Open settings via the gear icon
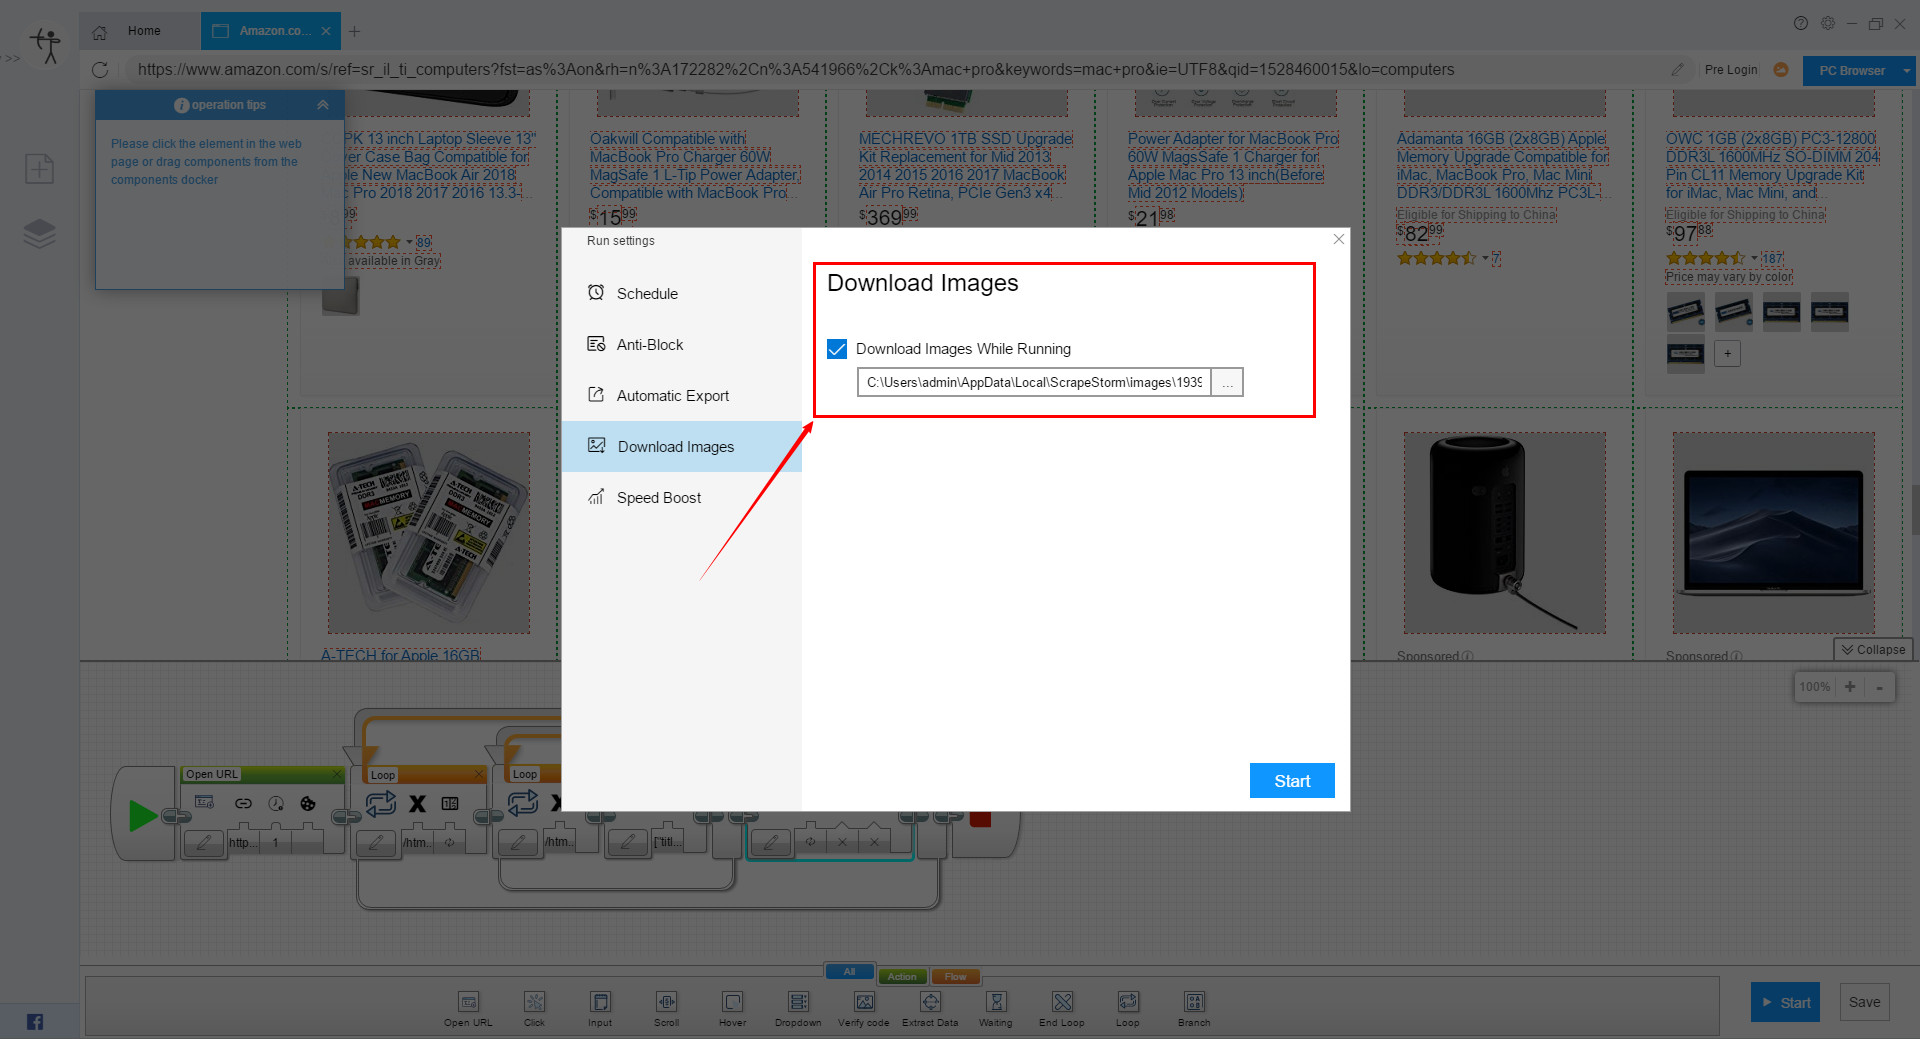The height and width of the screenshot is (1039, 1920). point(1827,23)
